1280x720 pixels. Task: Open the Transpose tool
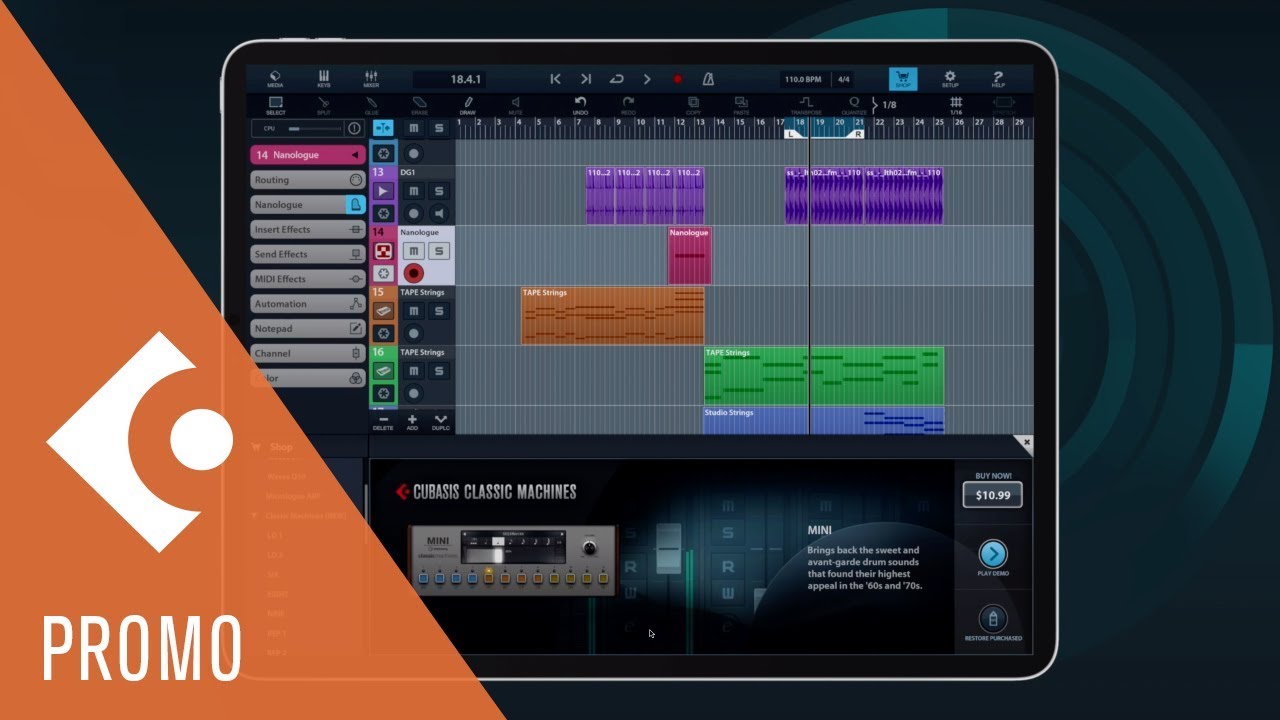[x=806, y=106]
